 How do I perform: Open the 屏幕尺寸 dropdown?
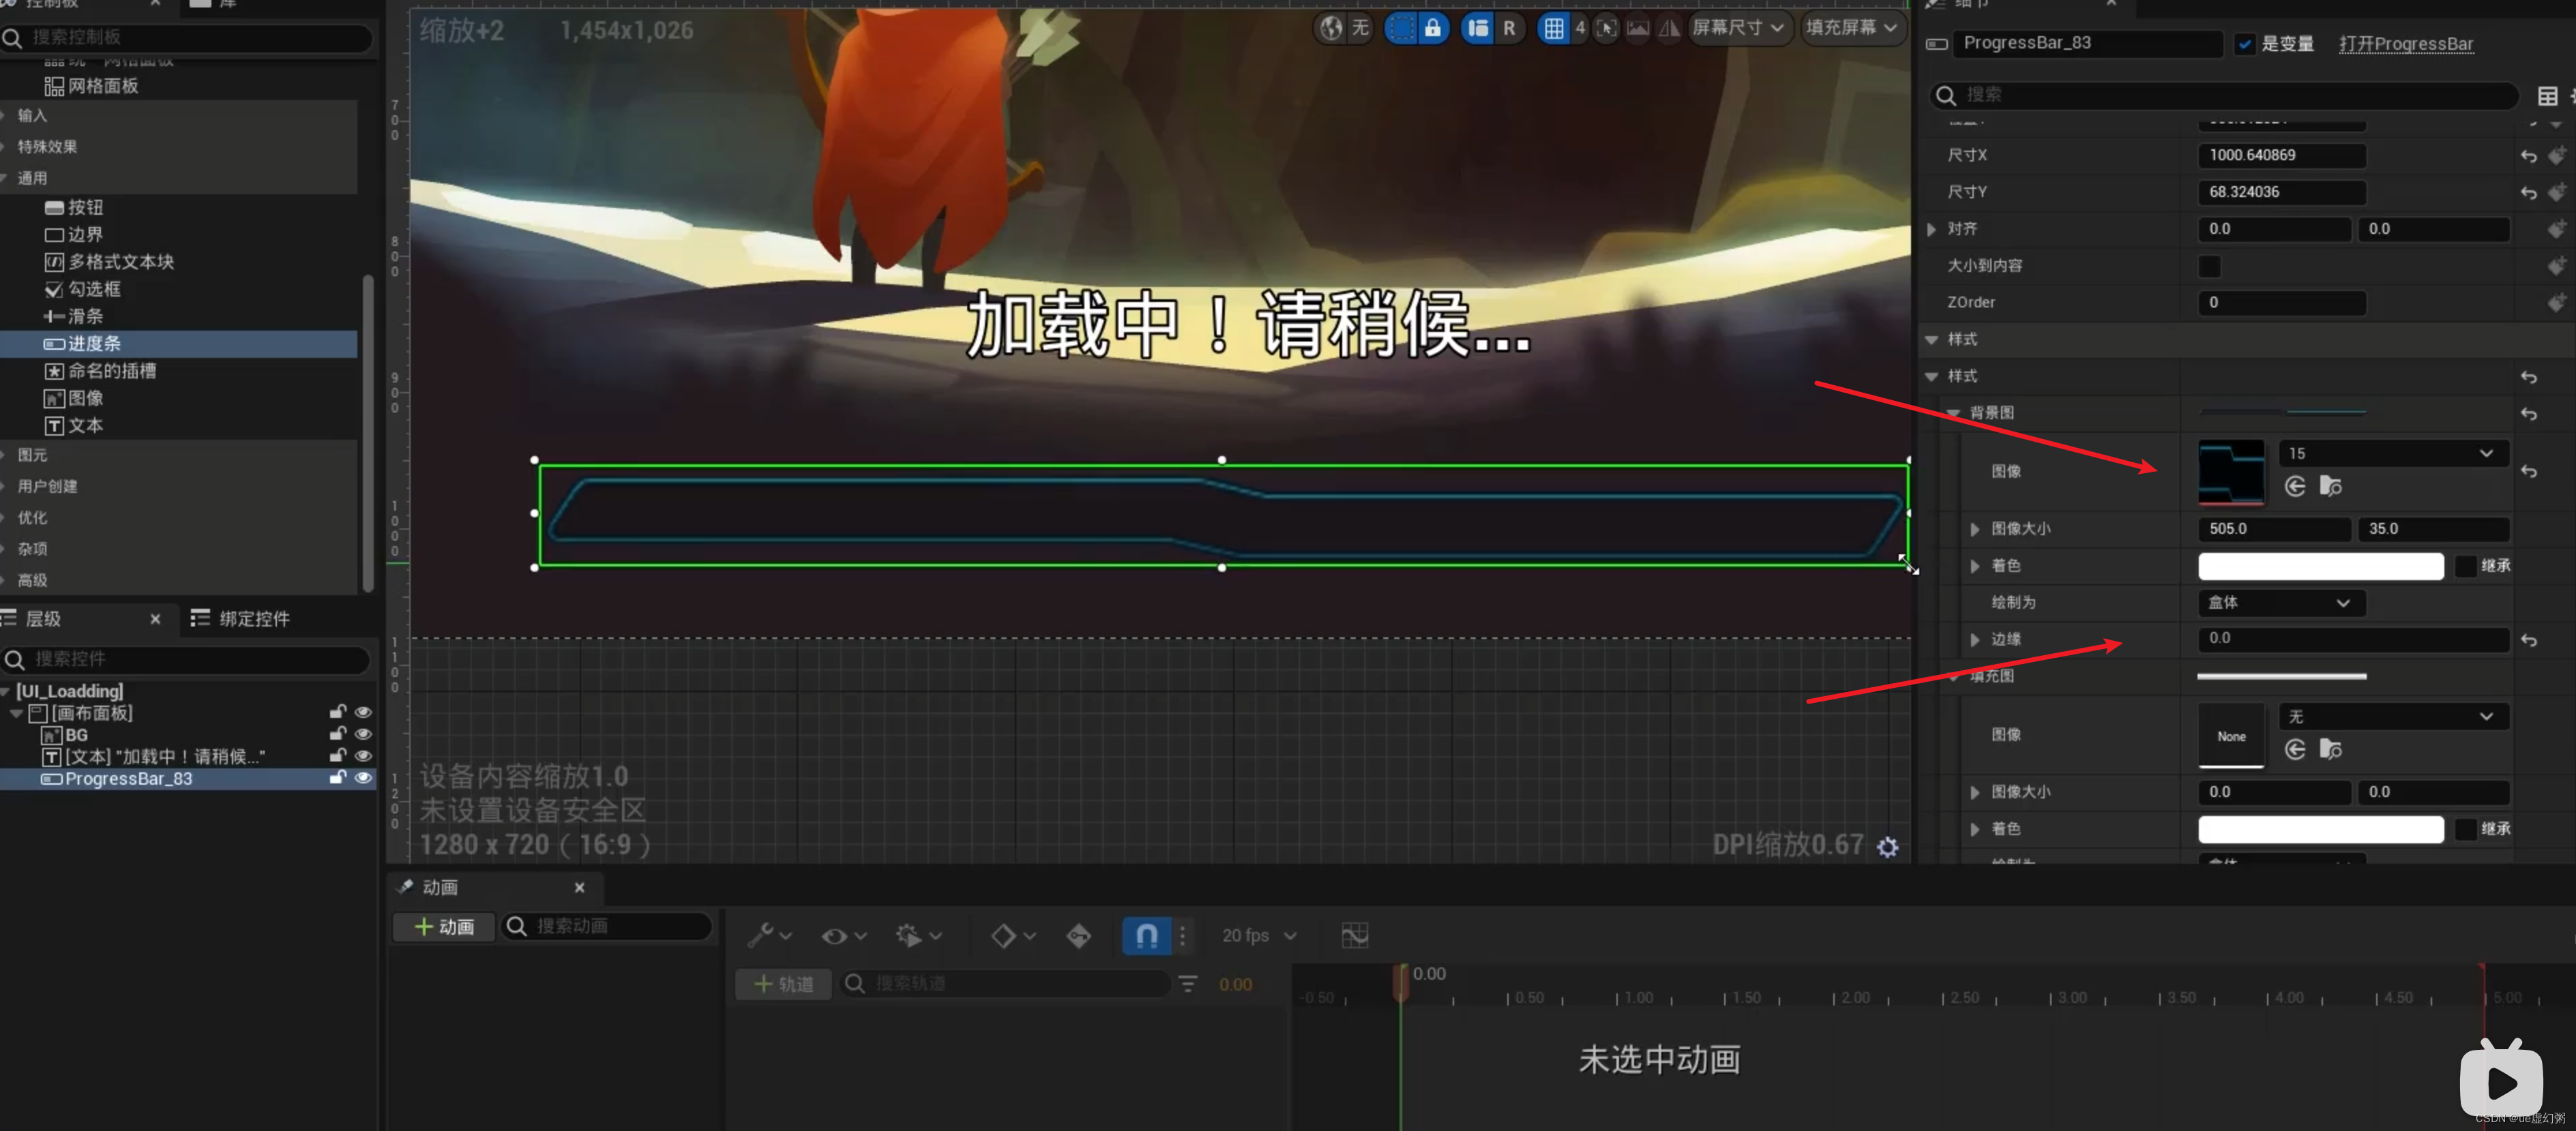(x=1739, y=28)
